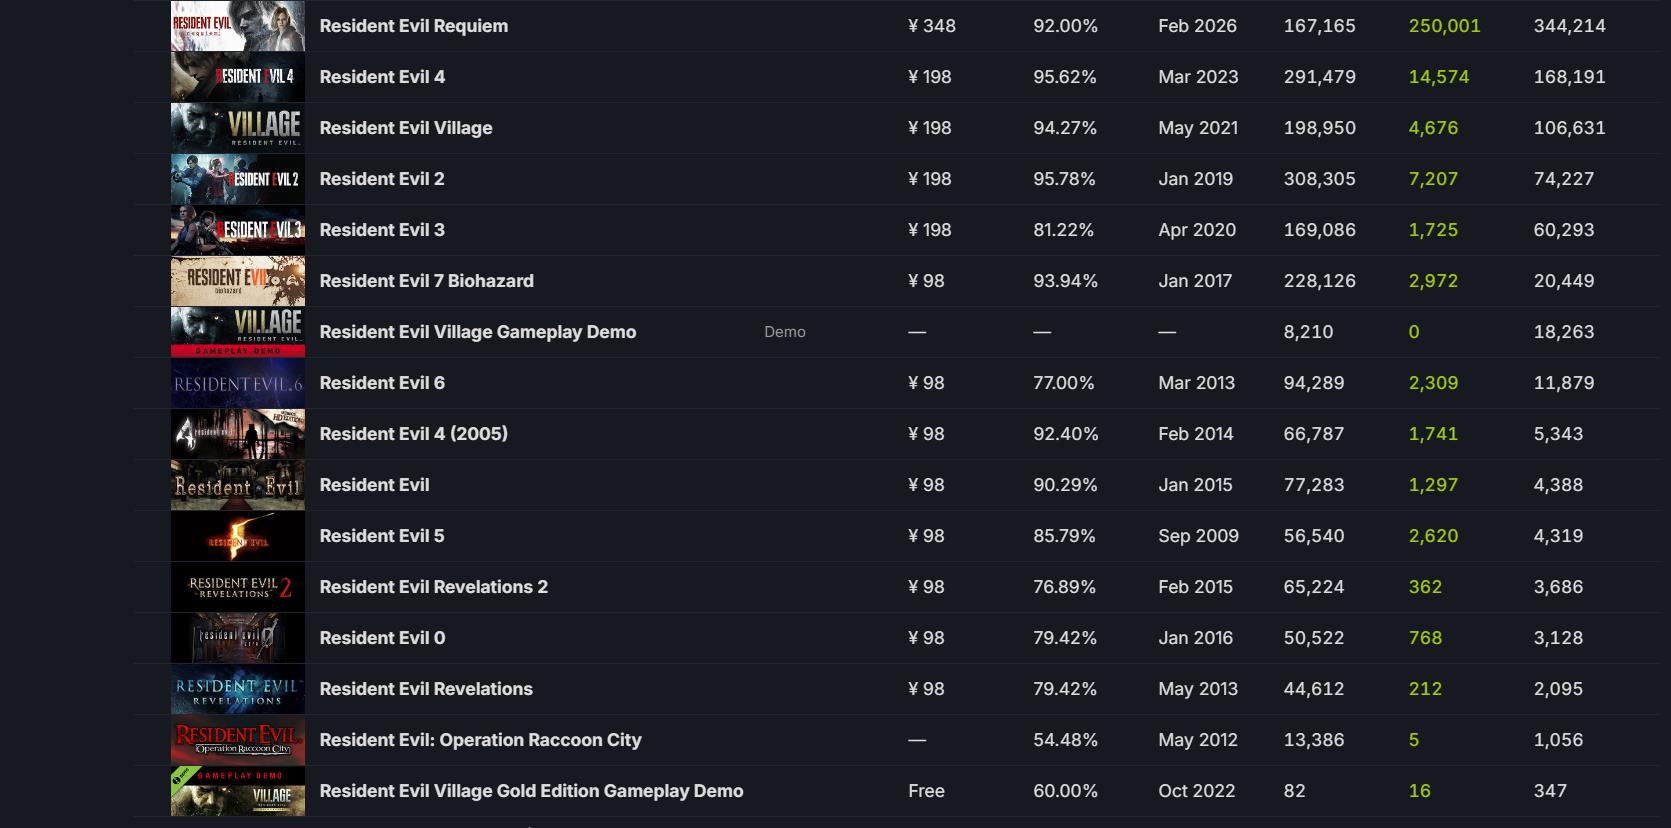This screenshot has height=828, width=1671.
Task: Open the Resident Evil 4 (2005) title link
Action: (x=413, y=434)
